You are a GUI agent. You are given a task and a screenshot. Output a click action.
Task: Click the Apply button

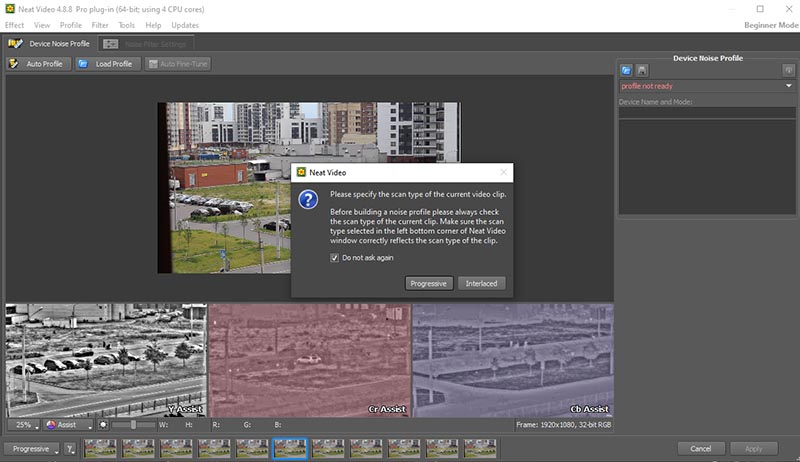point(754,449)
